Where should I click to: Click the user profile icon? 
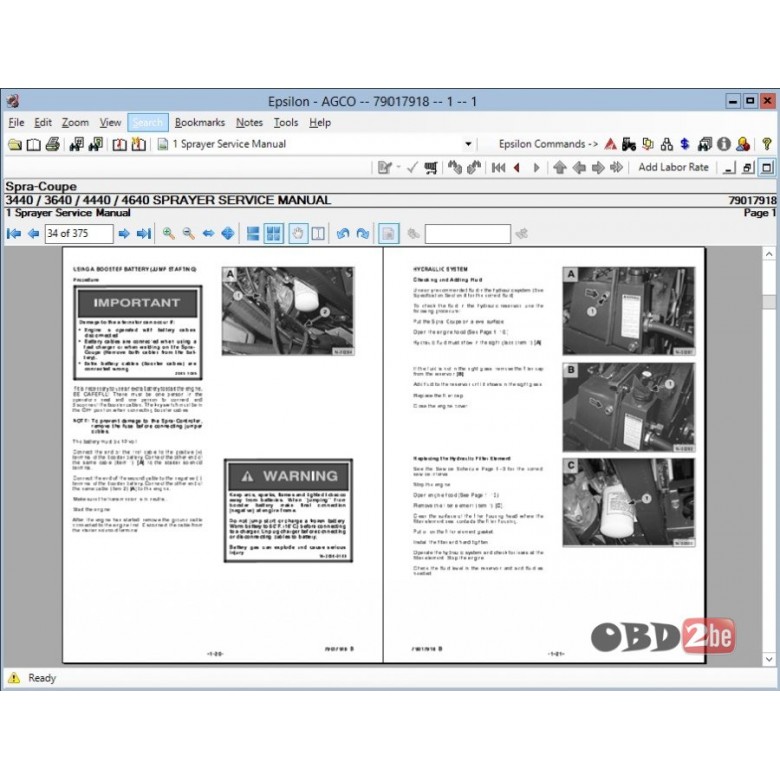[x=743, y=144]
